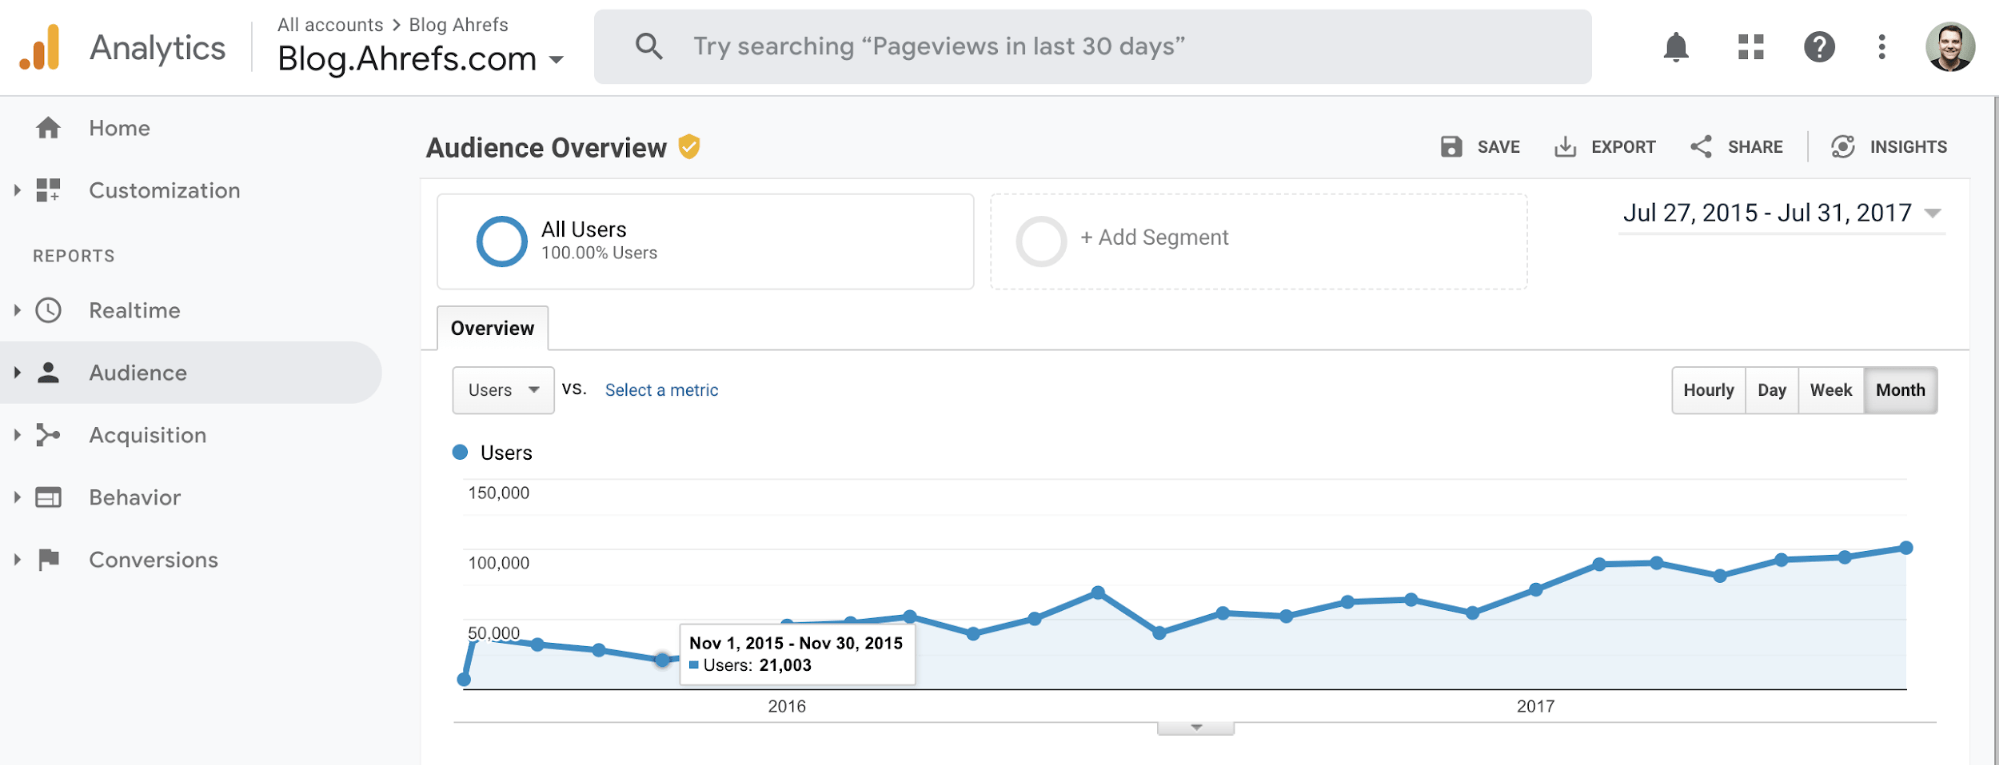Viewport: 1999px width, 766px height.
Task: Click the Select a metric link
Action: (661, 390)
